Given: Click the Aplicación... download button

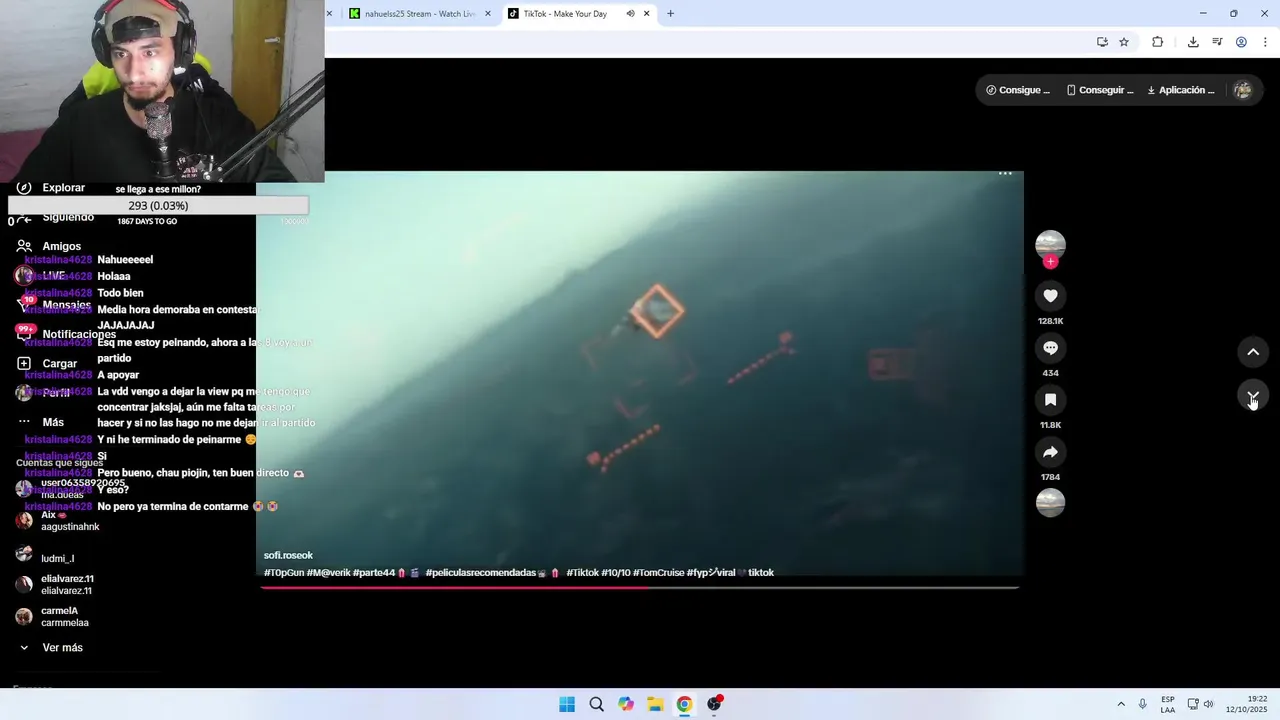Looking at the screenshot, I should 1181,90.
